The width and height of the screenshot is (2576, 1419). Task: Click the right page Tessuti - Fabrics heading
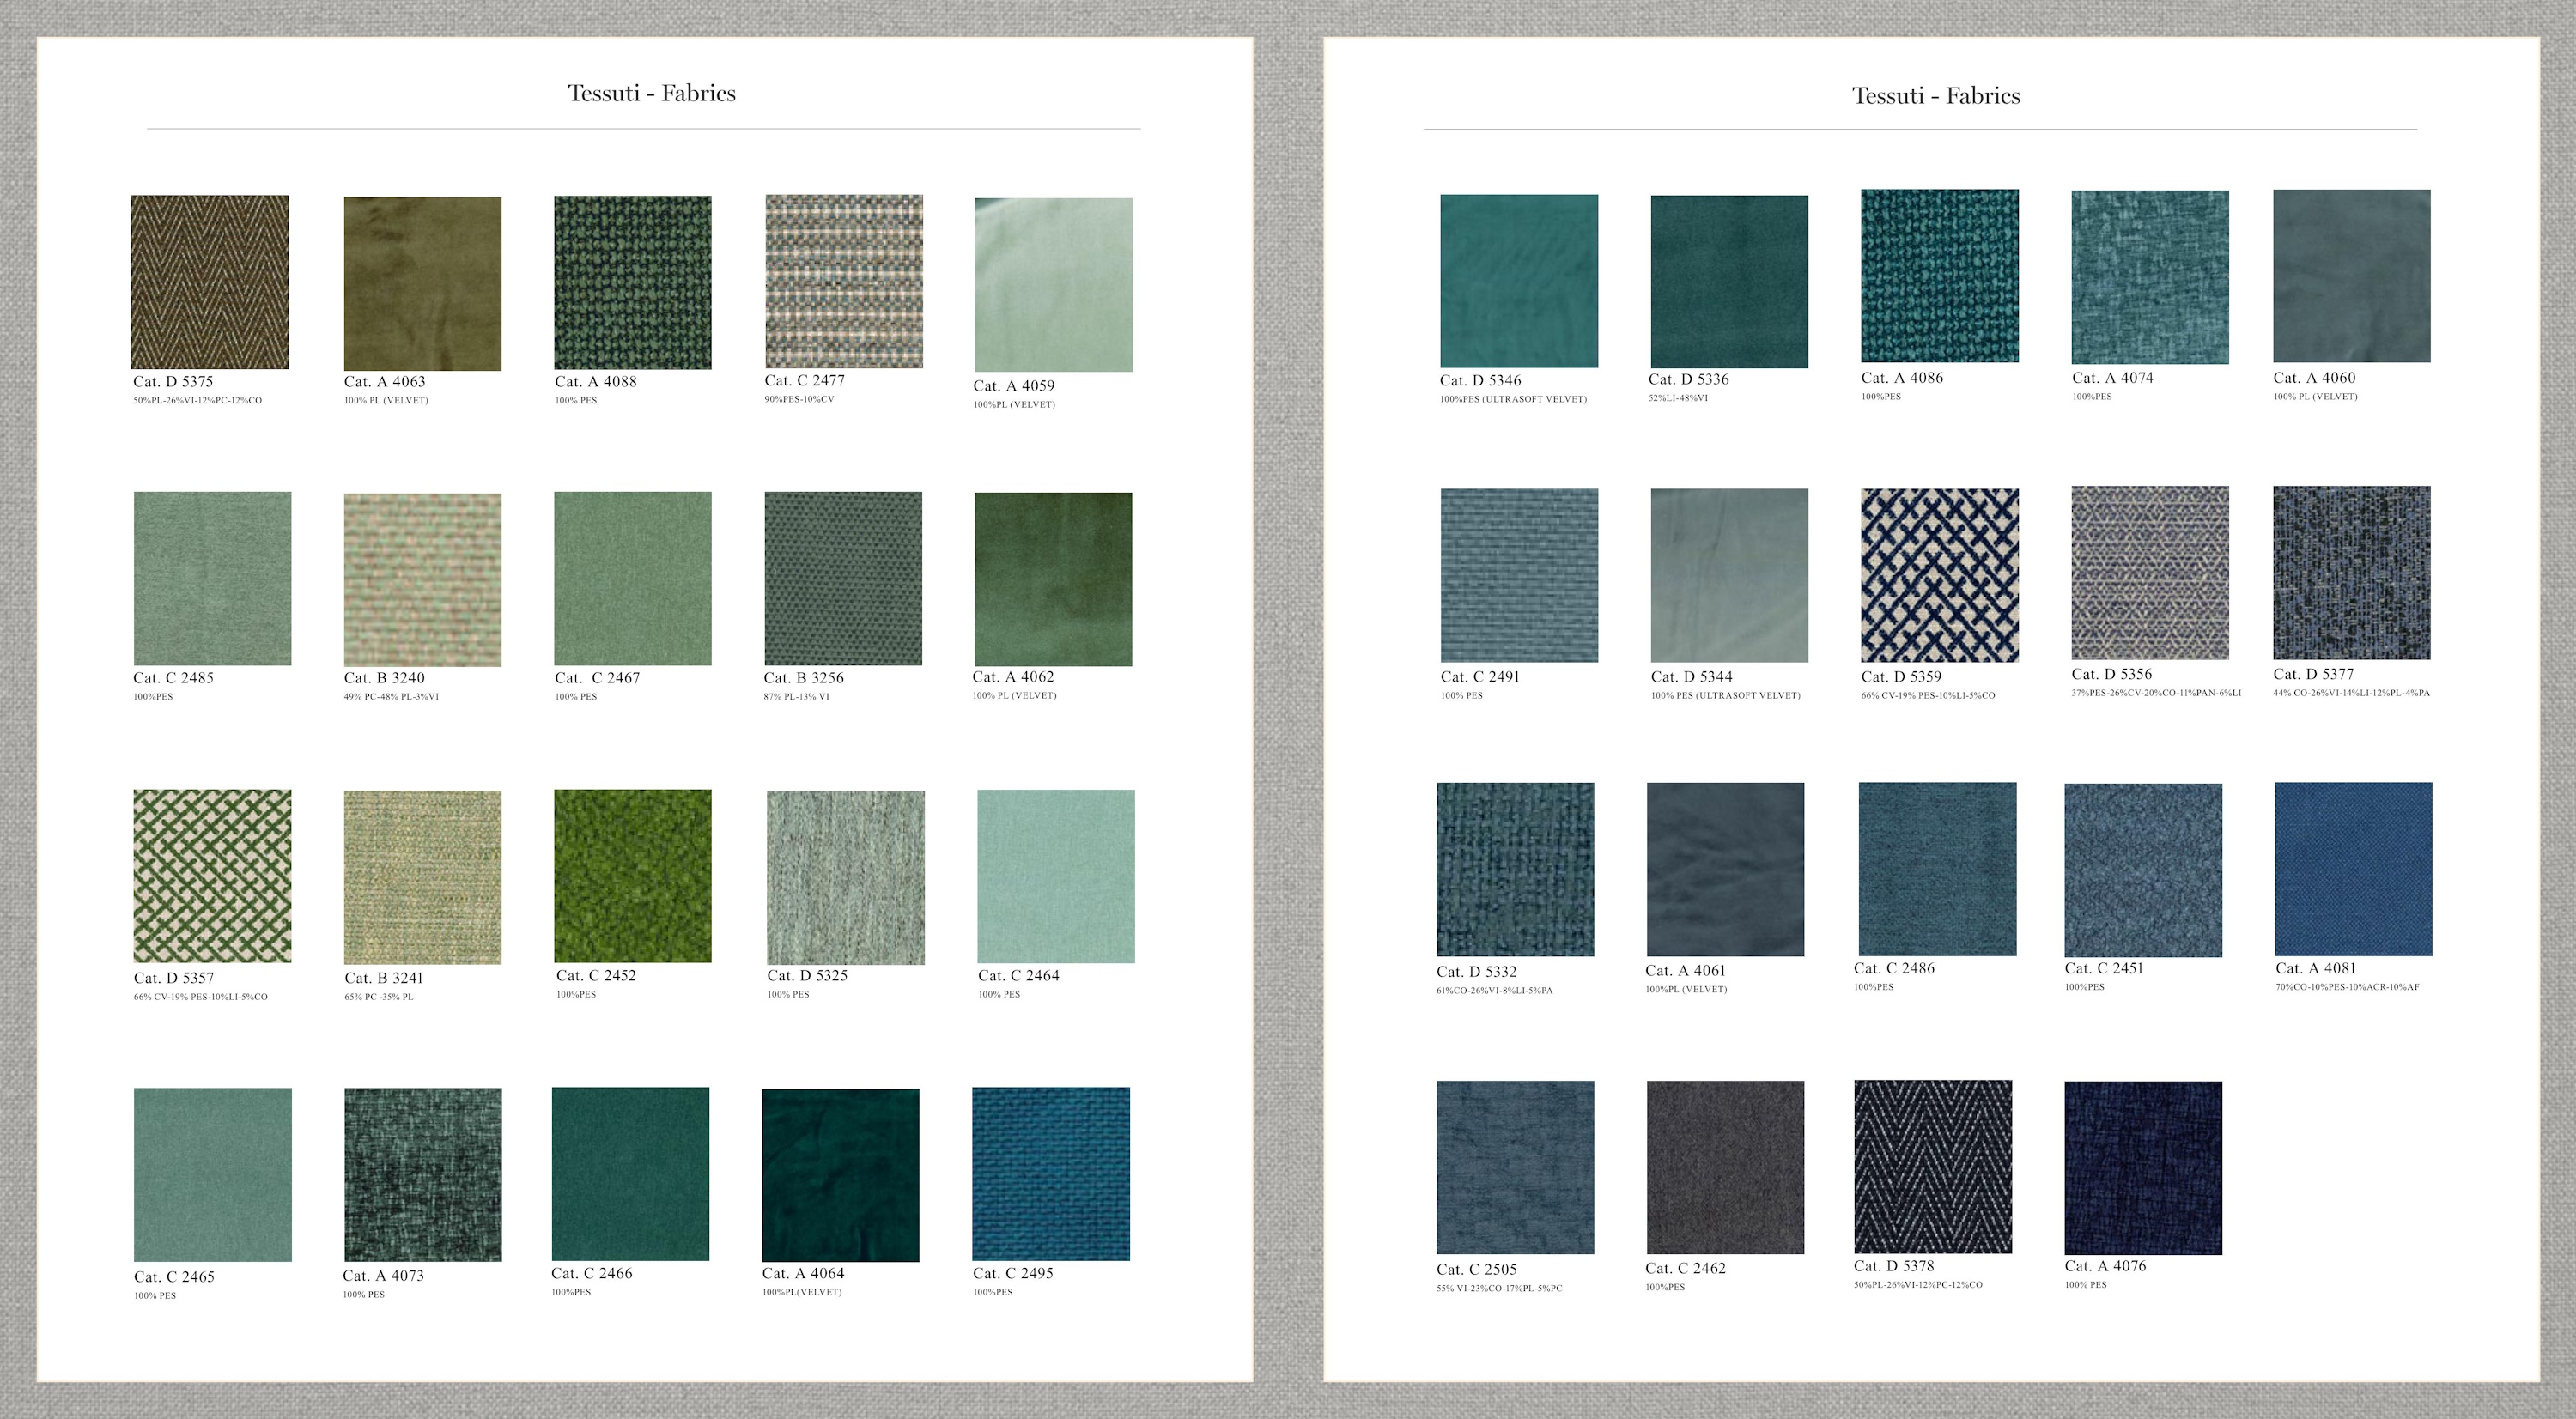[1935, 96]
